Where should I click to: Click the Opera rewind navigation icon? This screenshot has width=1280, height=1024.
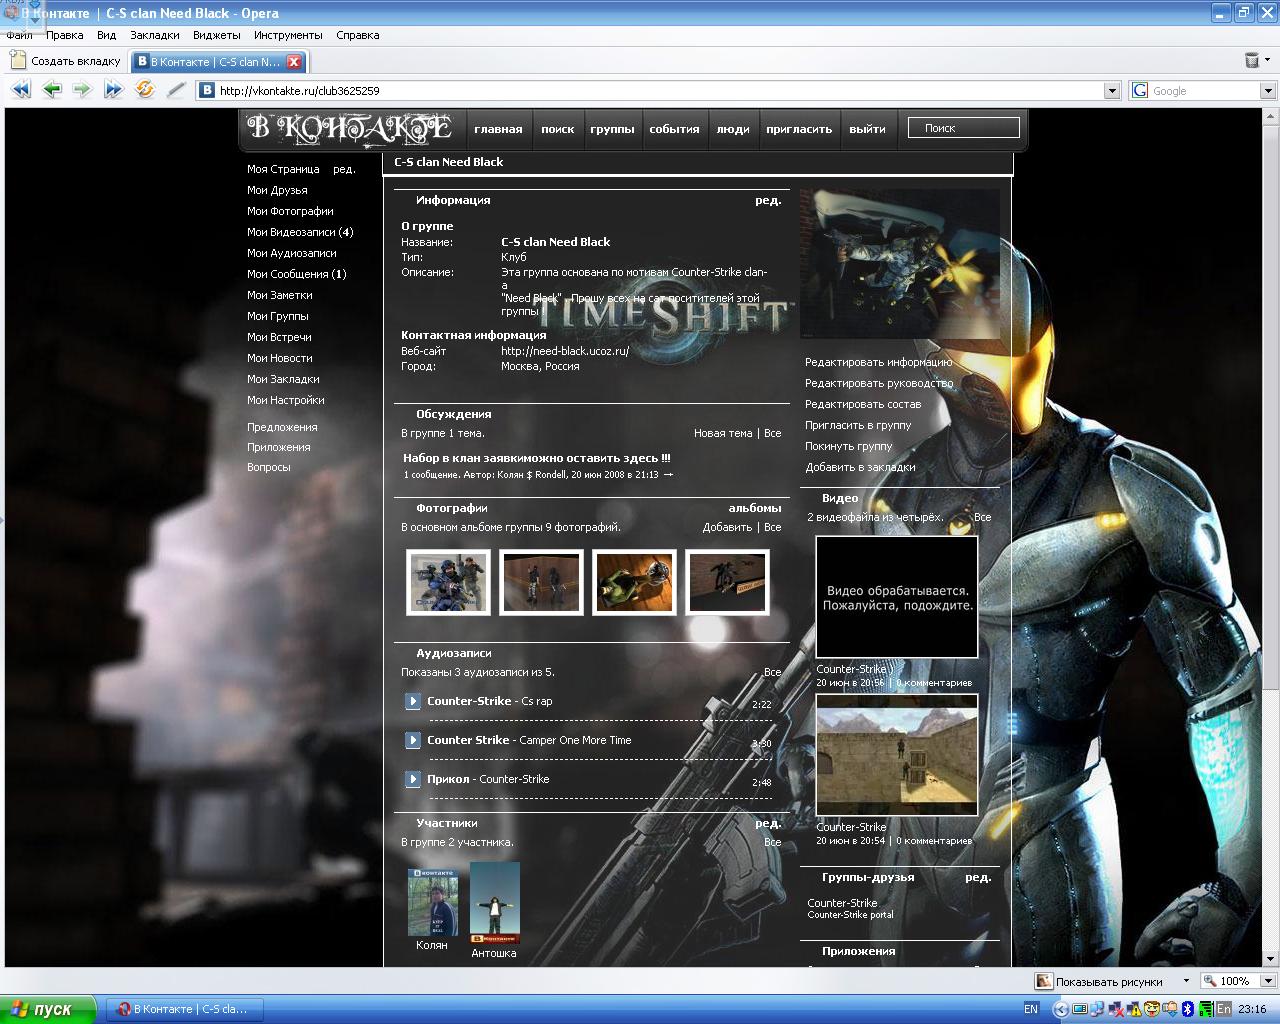click(21, 90)
